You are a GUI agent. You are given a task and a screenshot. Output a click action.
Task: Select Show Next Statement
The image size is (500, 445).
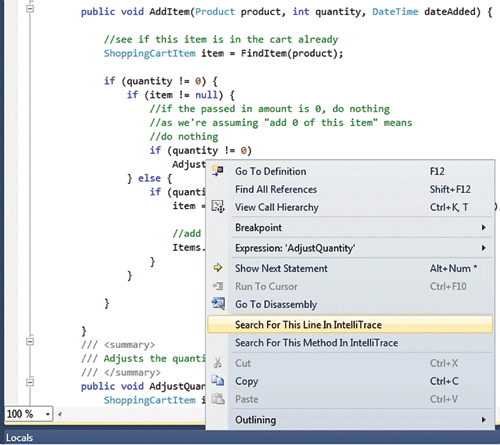350,268
